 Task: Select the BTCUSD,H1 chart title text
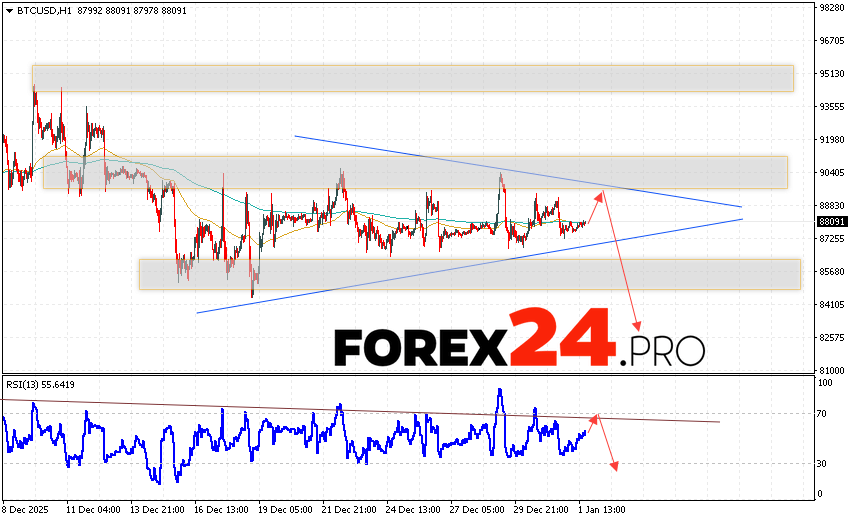[x=42, y=9]
